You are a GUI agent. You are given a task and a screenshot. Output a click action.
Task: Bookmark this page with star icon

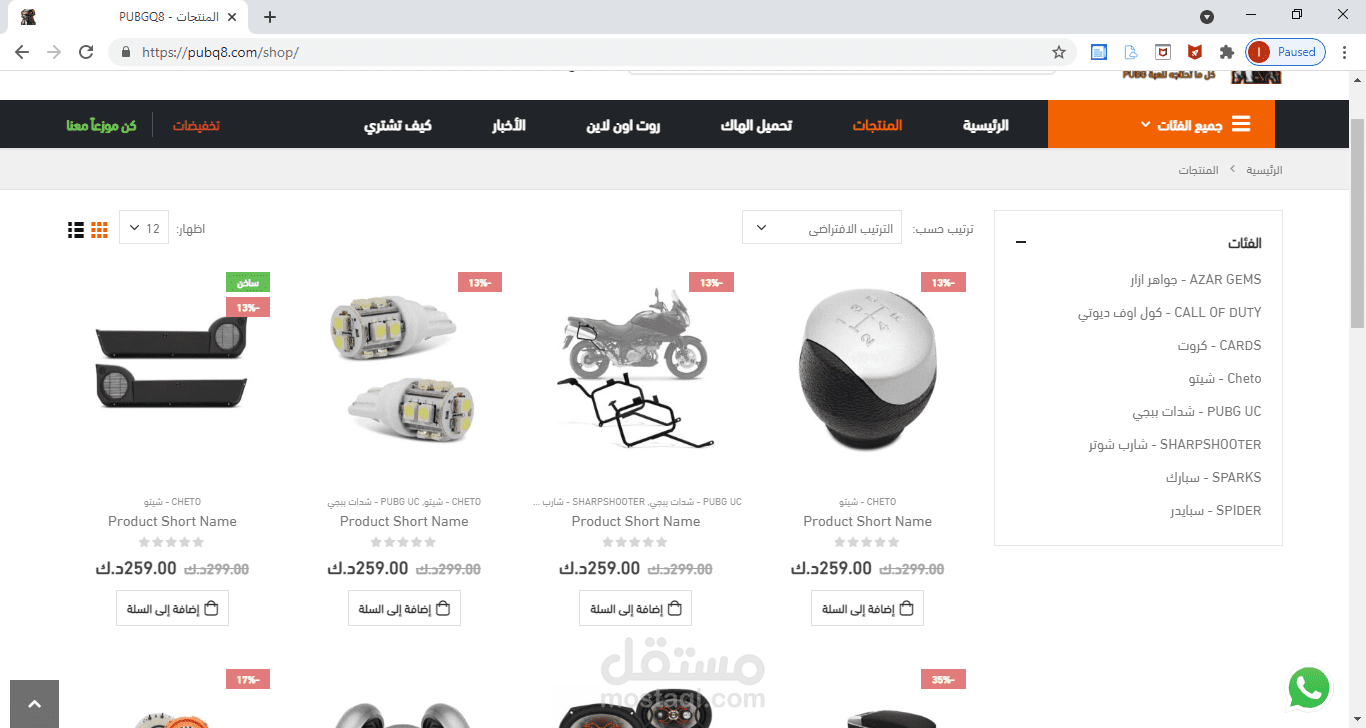coord(1059,52)
